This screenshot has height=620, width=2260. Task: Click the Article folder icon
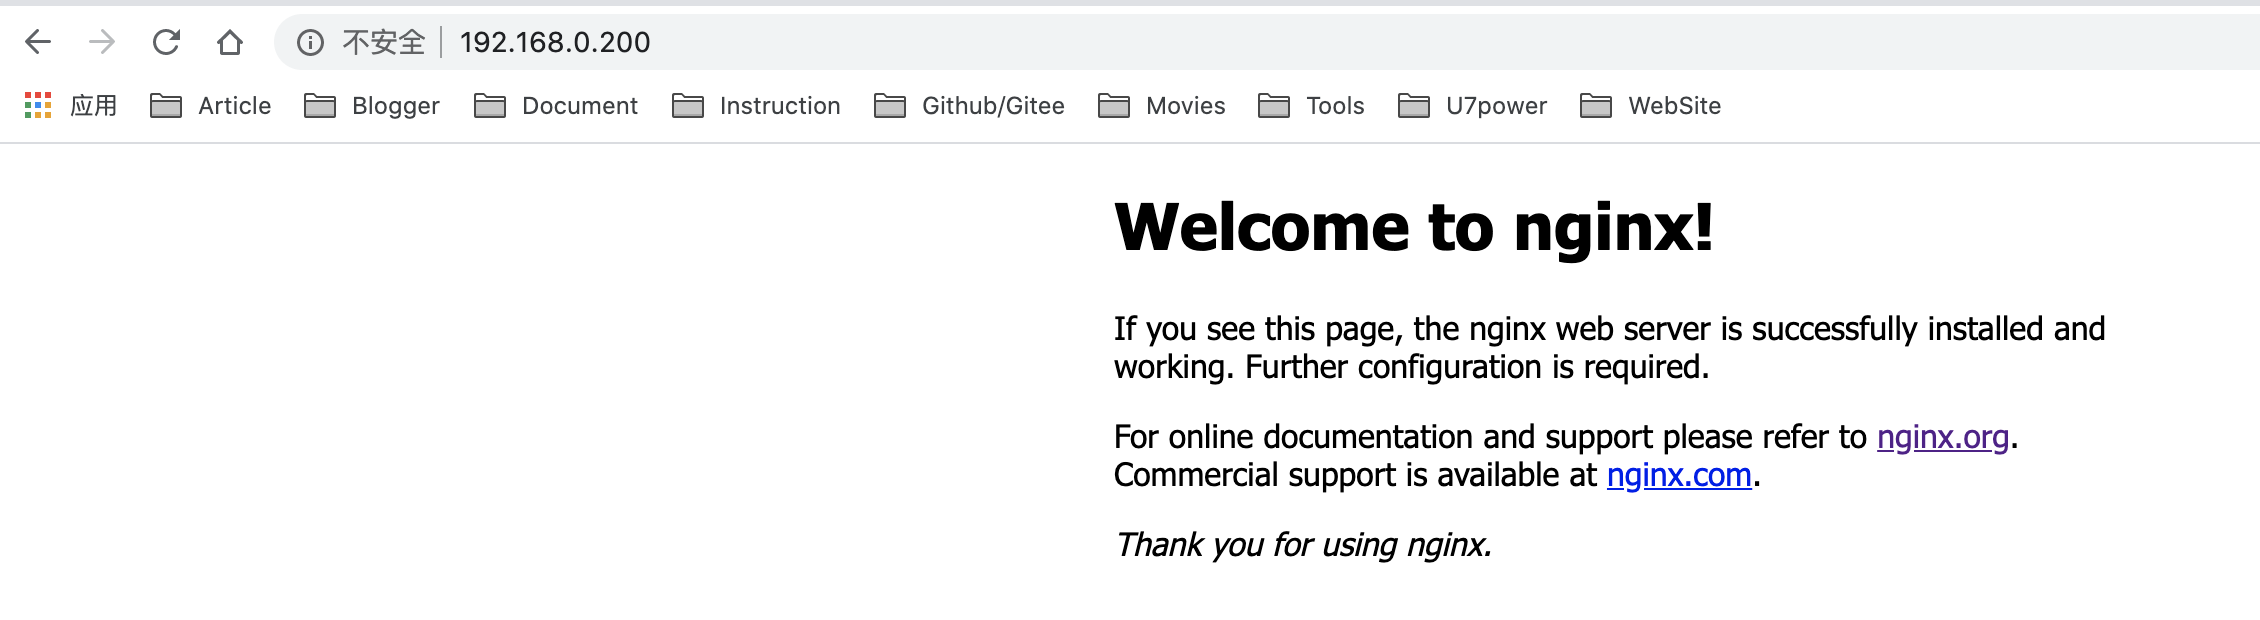[x=166, y=105]
